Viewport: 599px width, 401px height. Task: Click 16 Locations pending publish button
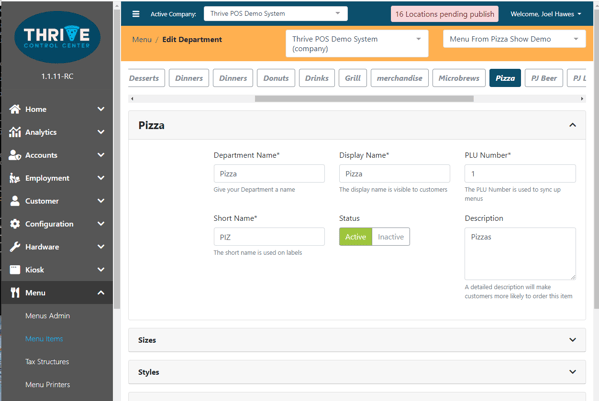(x=445, y=14)
